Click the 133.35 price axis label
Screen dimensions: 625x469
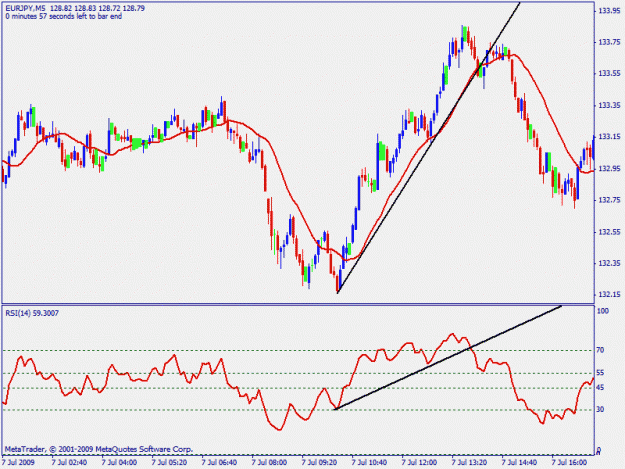(x=609, y=105)
